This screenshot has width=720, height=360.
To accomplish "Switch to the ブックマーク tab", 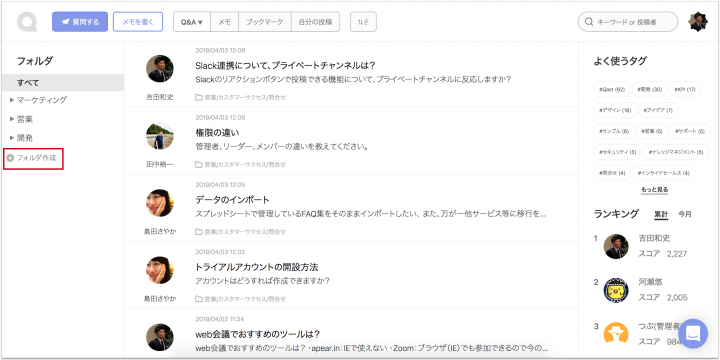I will 265,22.
